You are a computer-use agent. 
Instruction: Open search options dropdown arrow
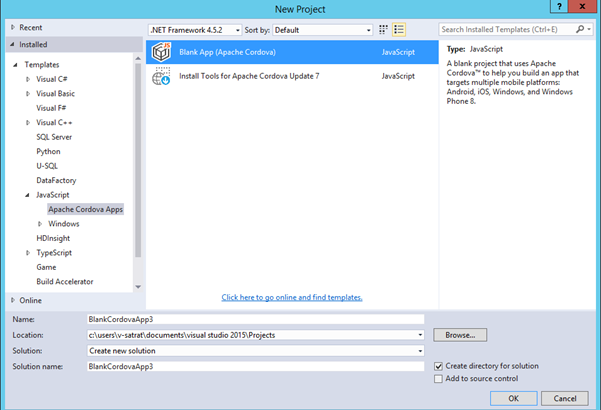589,29
